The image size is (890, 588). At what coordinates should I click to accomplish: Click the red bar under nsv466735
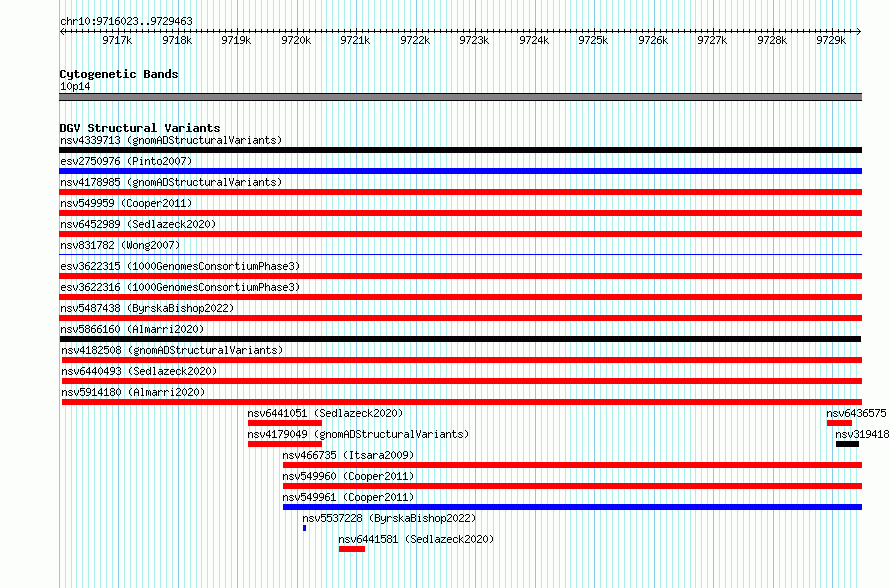coord(573,465)
